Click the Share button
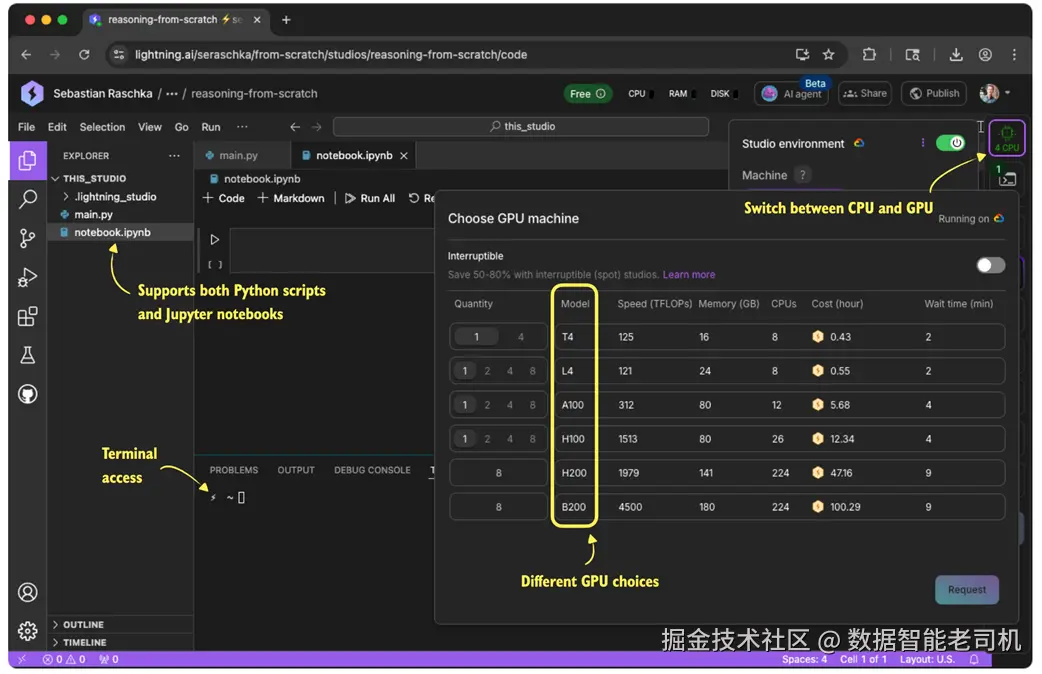The width and height of the screenshot is (1042, 674). [865, 94]
